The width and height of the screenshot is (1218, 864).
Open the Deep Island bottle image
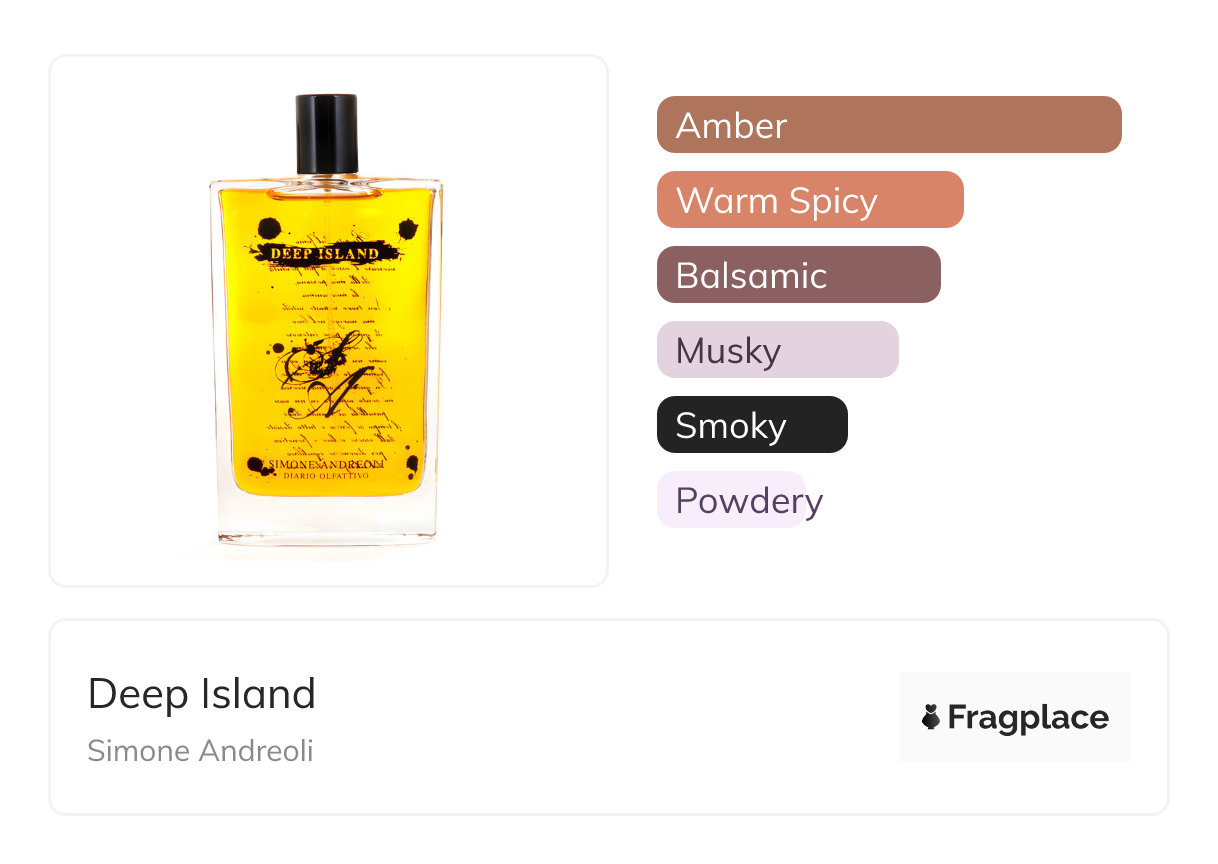point(326,320)
